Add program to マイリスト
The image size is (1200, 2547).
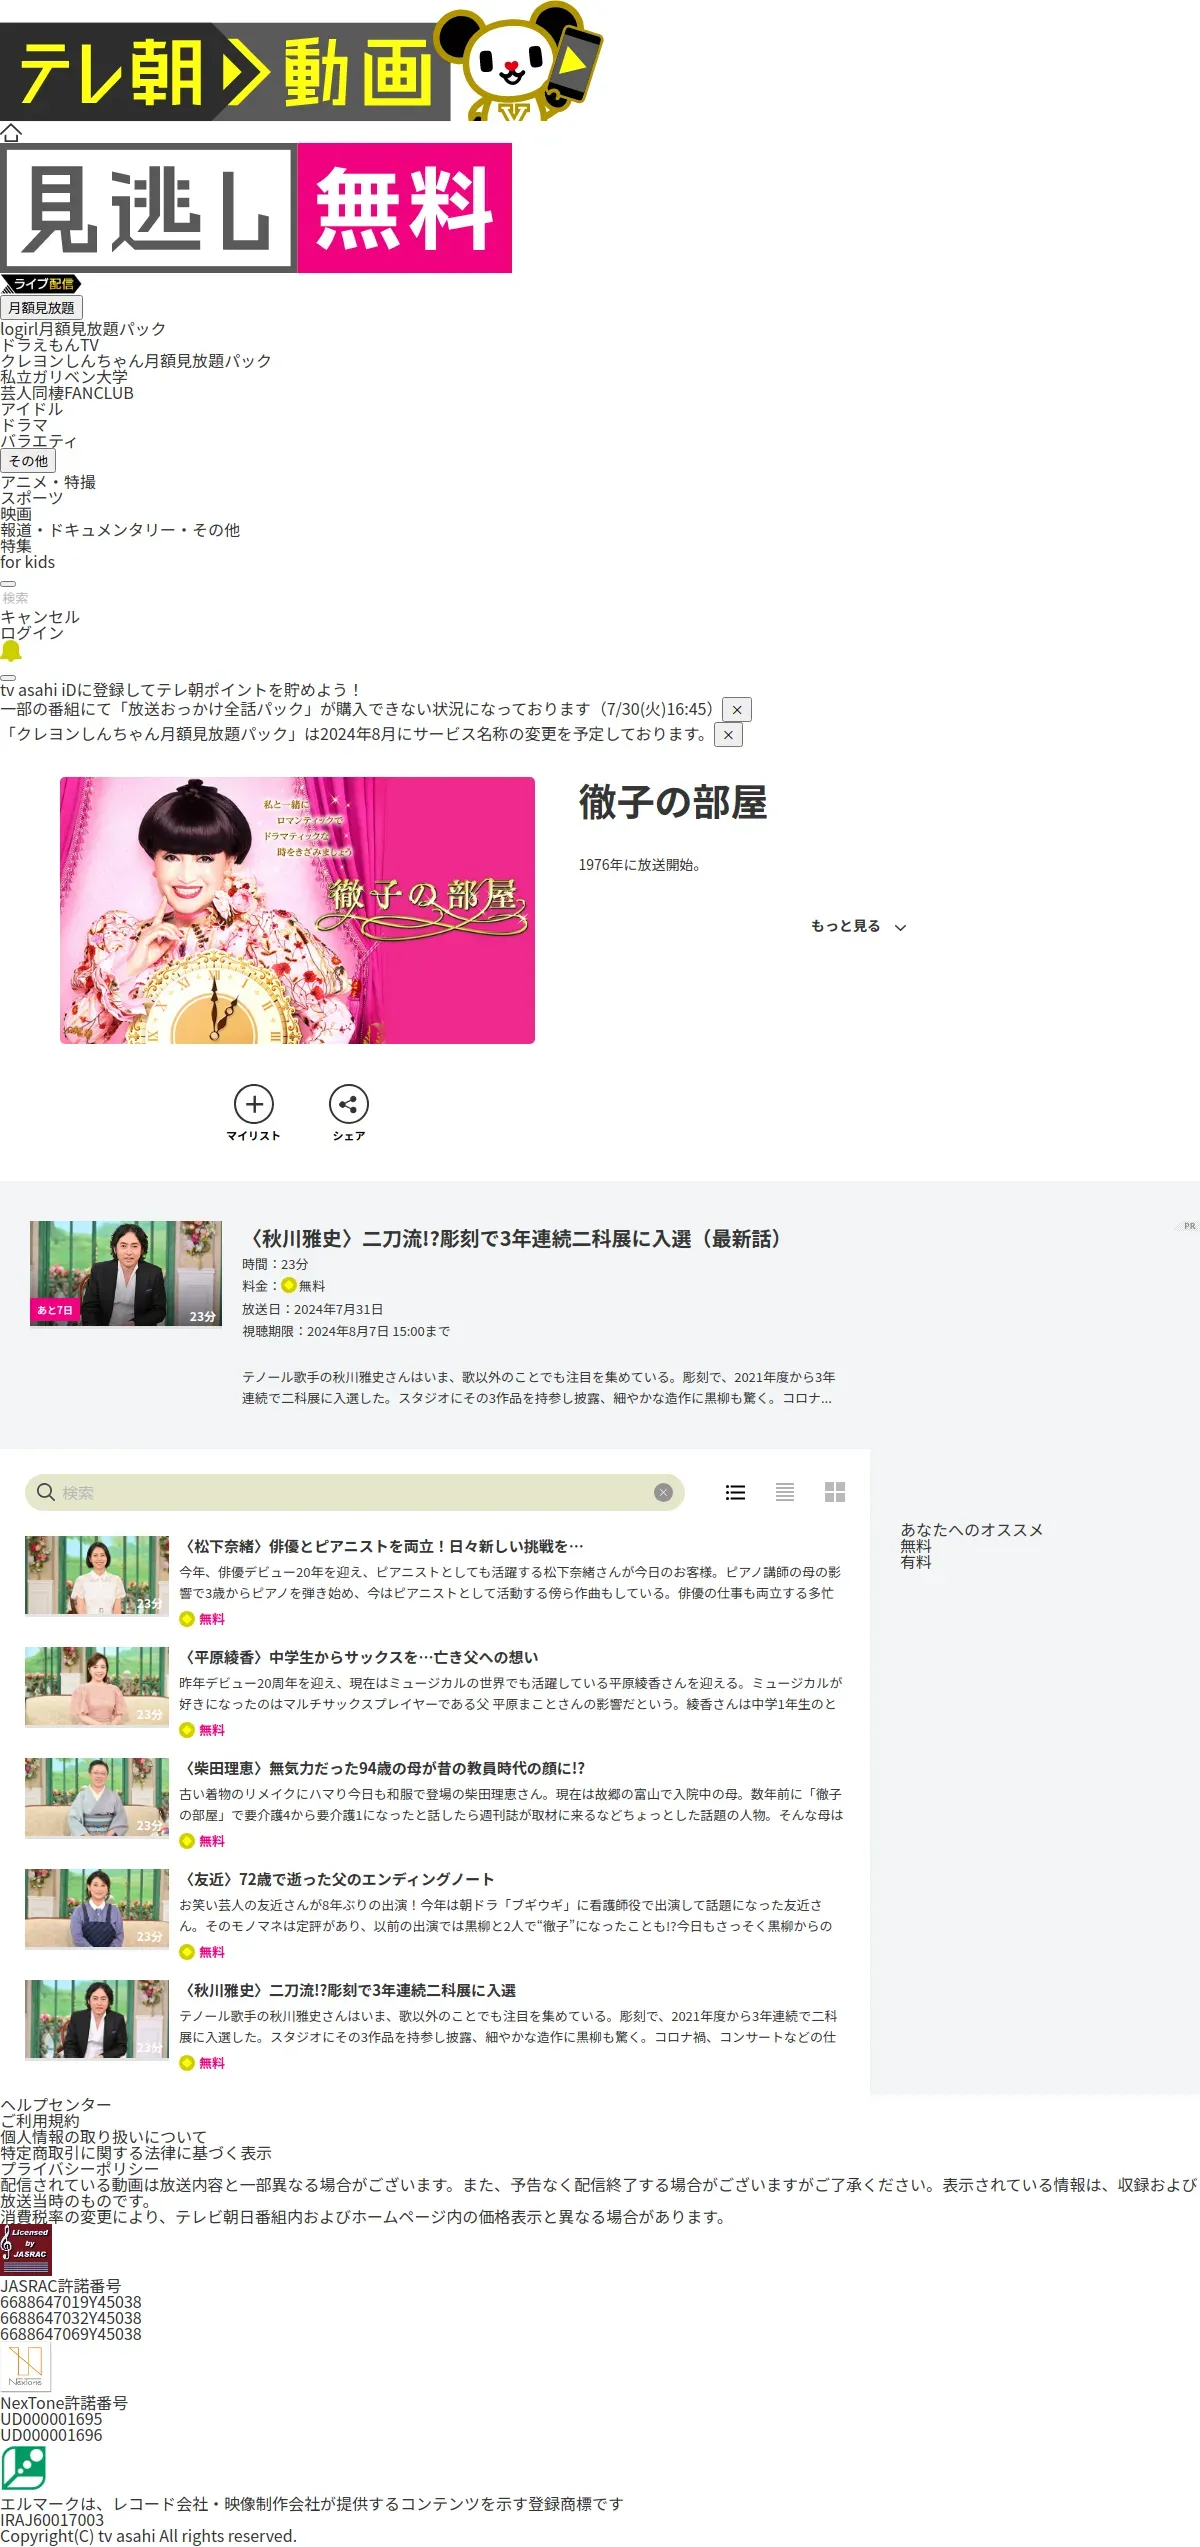click(254, 1112)
